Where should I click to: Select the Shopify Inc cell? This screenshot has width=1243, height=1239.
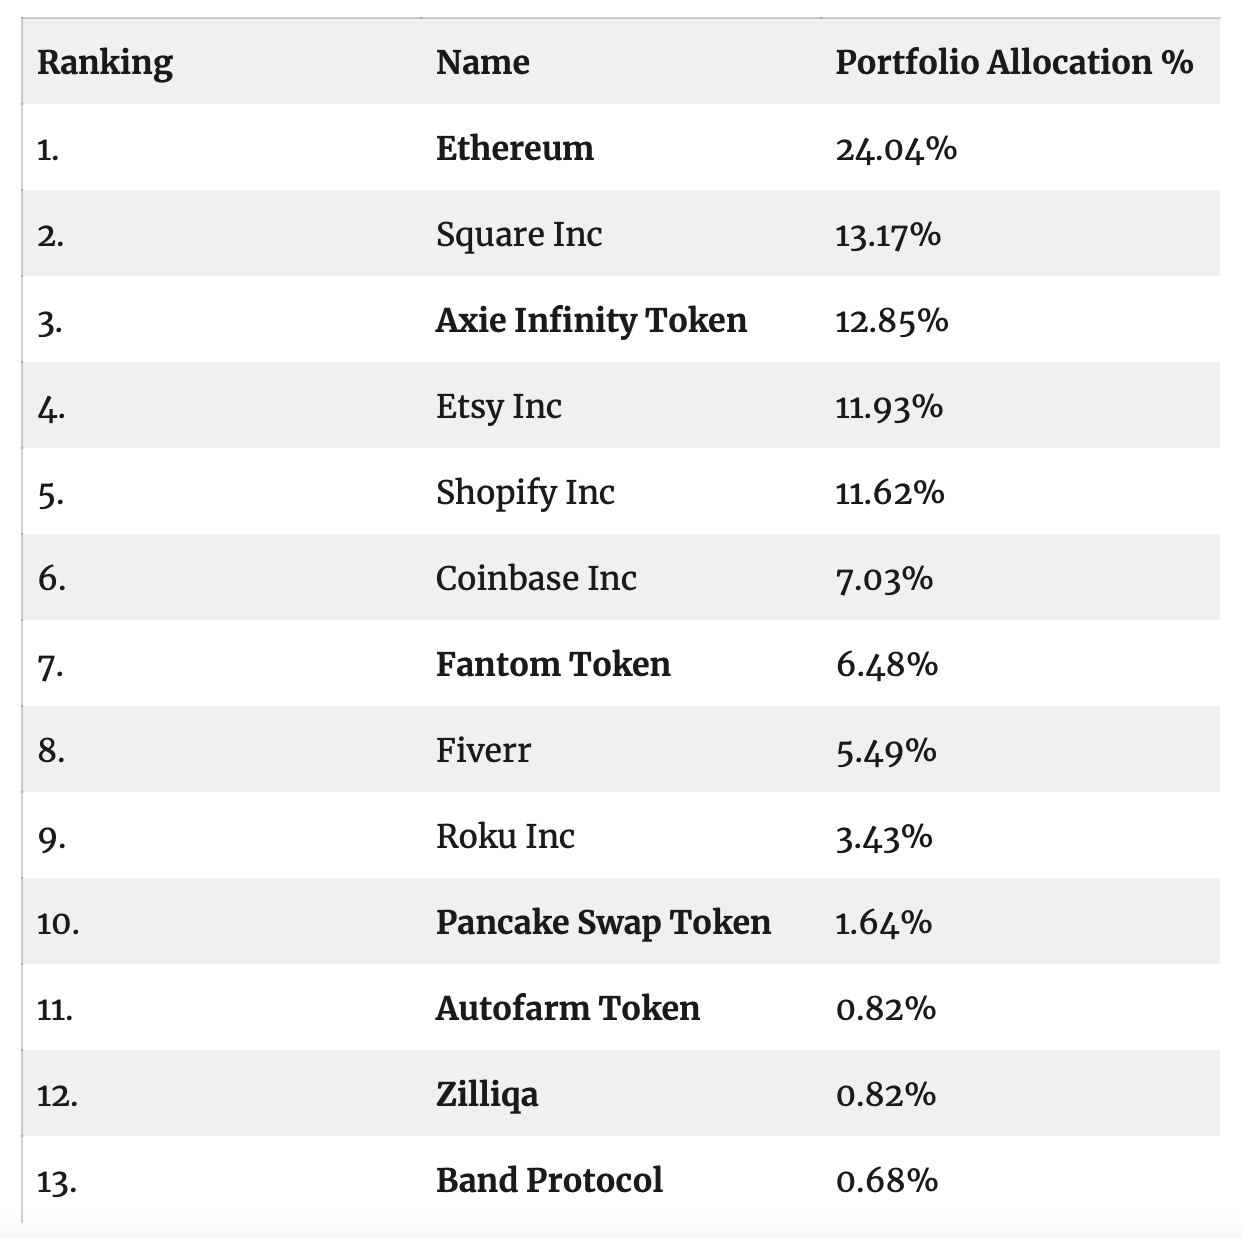(x=525, y=492)
